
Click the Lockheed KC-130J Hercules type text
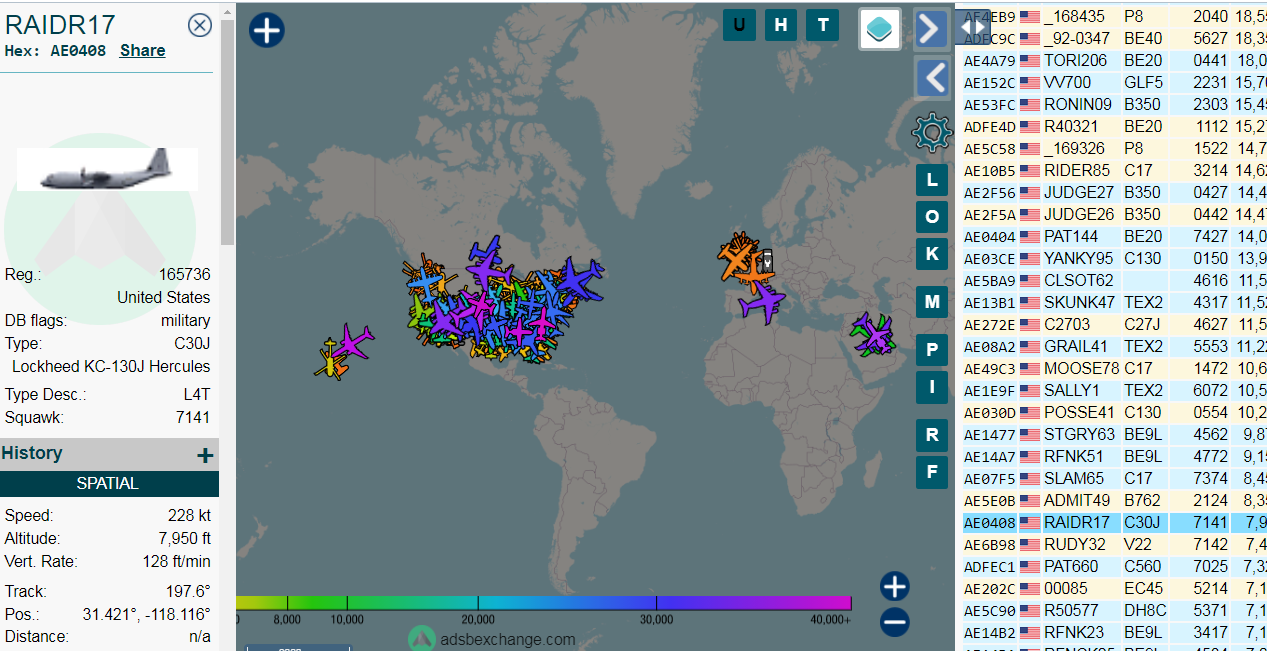pyautogui.click(x=111, y=366)
